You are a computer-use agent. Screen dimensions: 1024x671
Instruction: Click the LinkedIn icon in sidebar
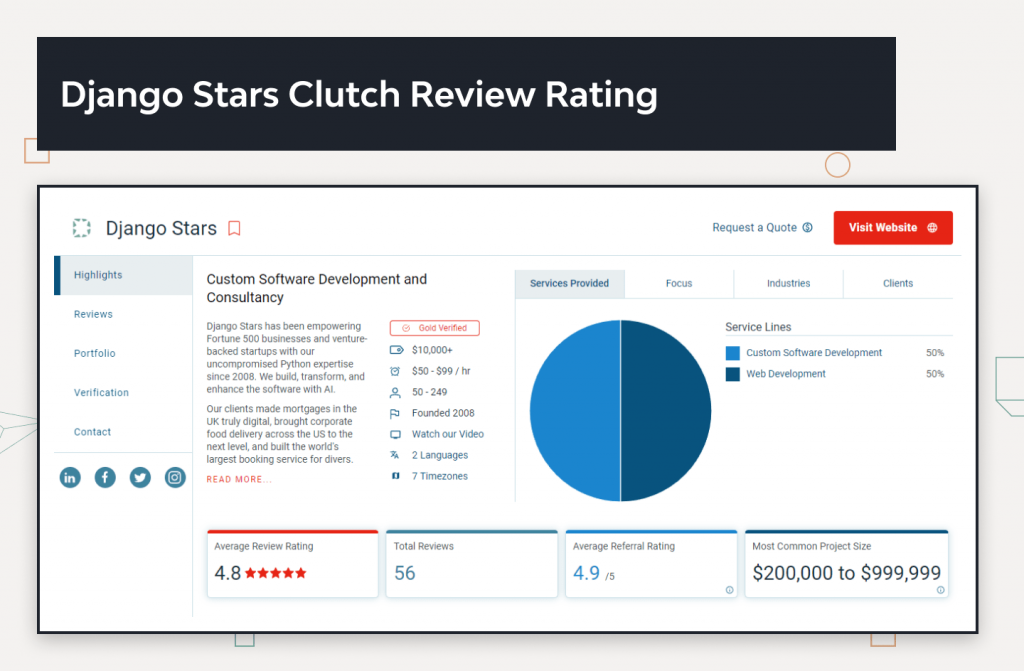click(70, 478)
